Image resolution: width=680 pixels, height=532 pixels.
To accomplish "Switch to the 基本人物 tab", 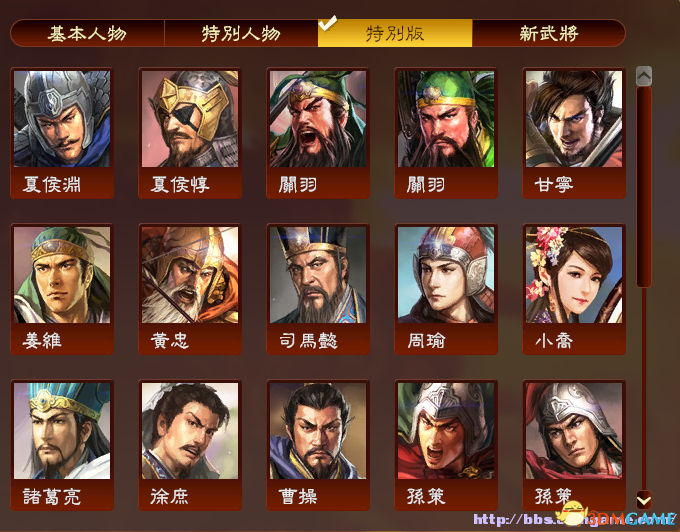I will click(x=87, y=33).
